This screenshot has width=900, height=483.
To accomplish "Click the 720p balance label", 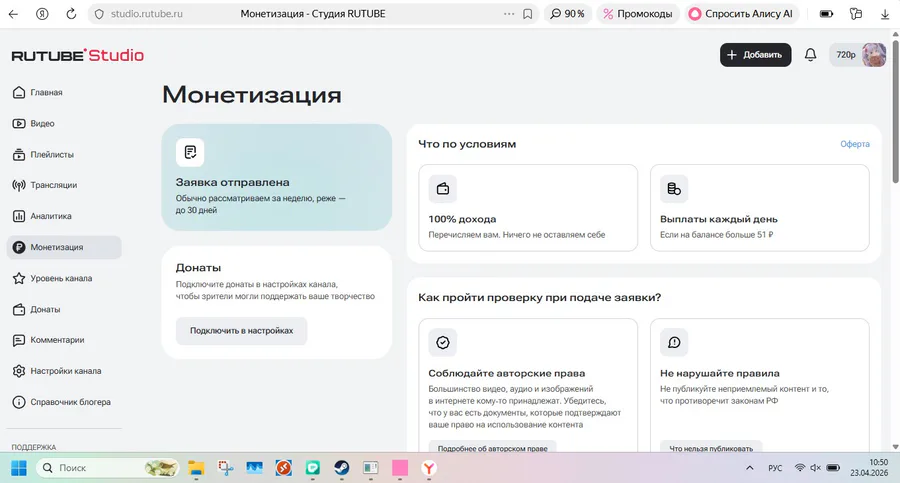I will coord(845,55).
